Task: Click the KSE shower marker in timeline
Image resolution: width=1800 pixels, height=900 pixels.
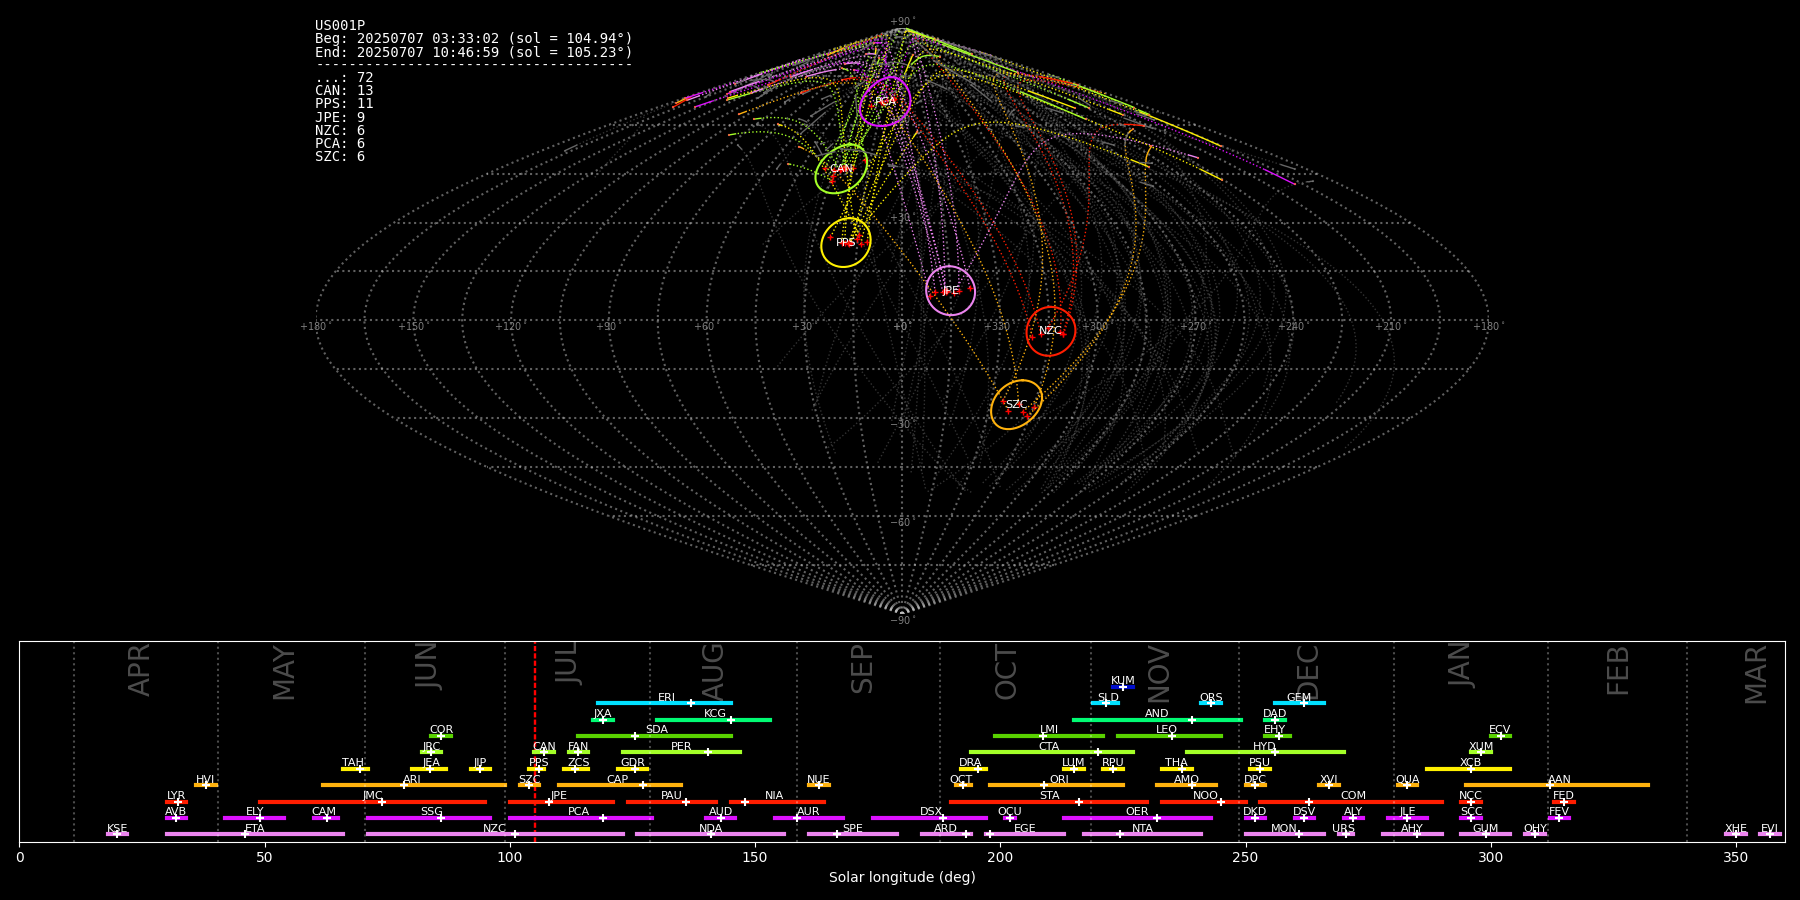Action: click(x=117, y=834)
